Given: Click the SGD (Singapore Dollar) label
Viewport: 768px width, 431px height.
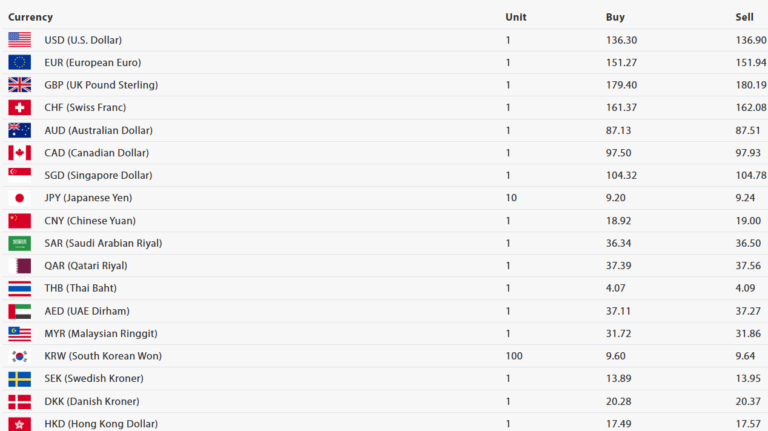Looking at the screenshot, I should pos(98,175).
